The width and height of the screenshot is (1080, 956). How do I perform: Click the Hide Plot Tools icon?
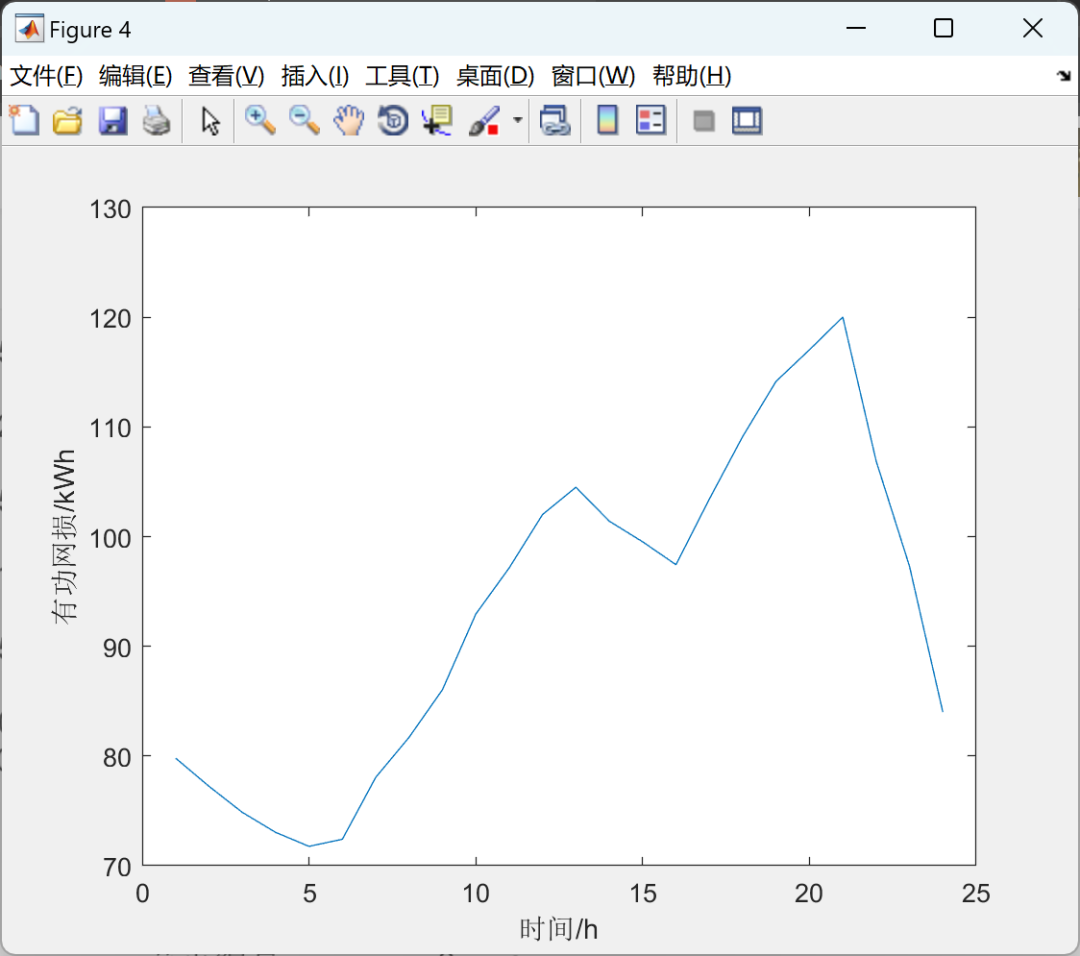click(703, 121)
